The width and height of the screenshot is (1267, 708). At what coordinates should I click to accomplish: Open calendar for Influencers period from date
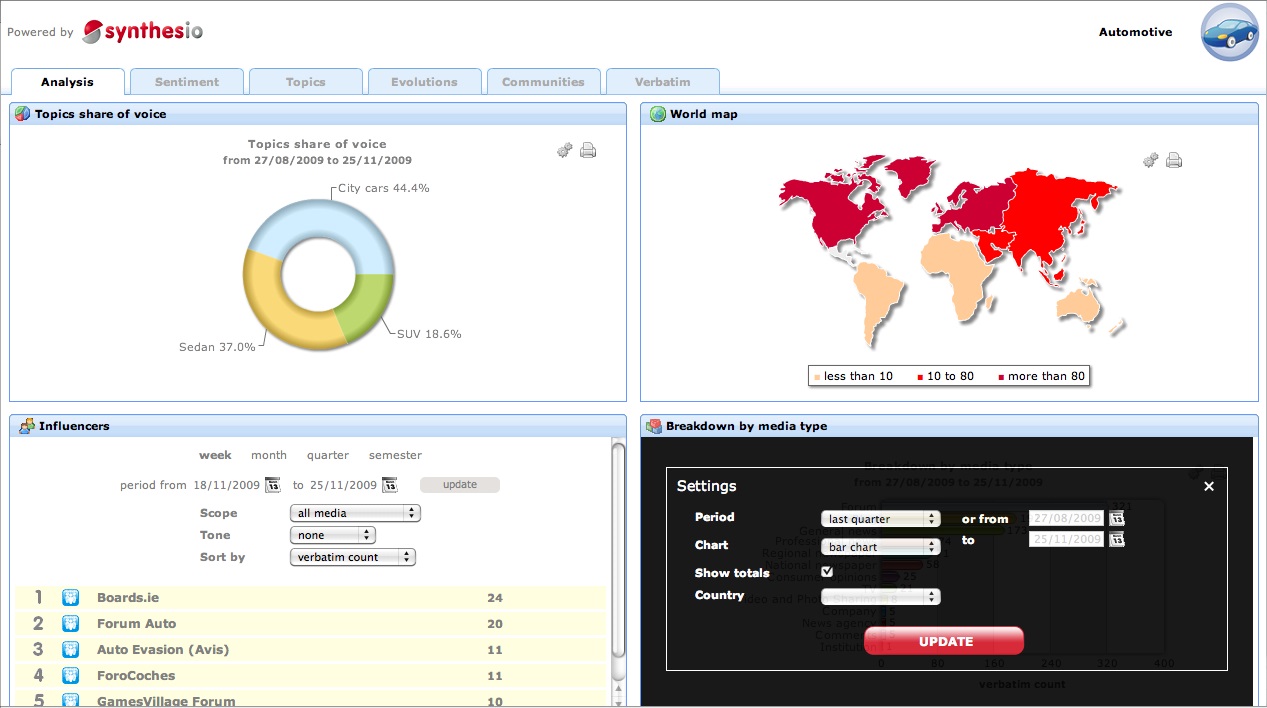[x=272, y=485]
